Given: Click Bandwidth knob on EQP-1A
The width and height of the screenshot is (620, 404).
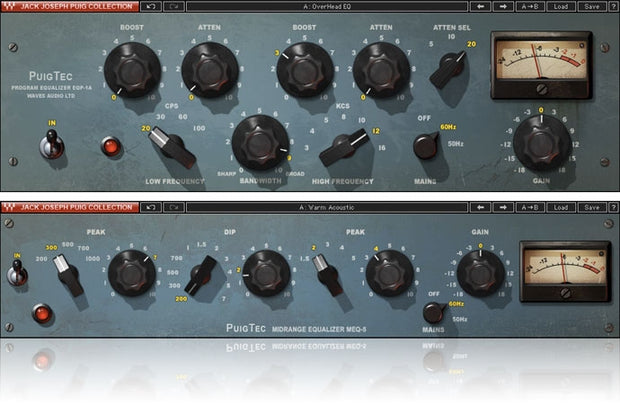Looking at the screenshot, I should point(260,143).
